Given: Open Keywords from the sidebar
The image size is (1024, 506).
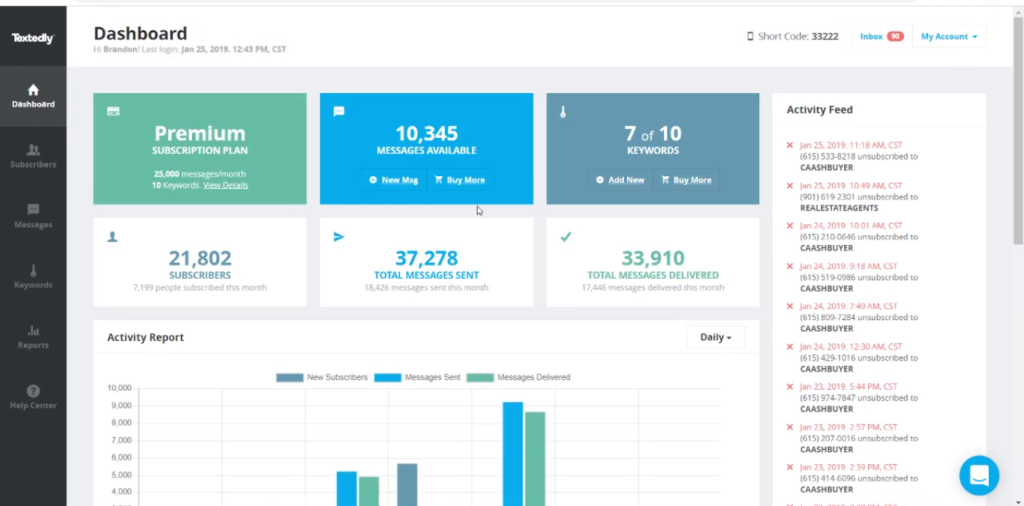Looking at the screenshot, I should (x=33, y=276).
